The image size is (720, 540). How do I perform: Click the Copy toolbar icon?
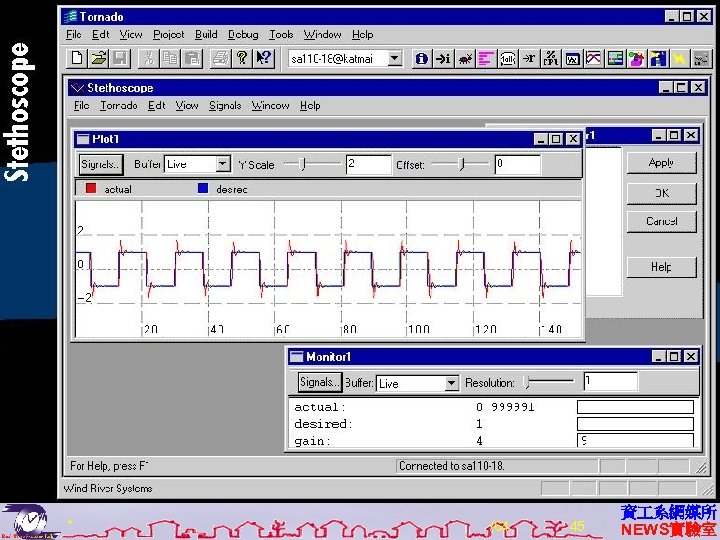(170, 58)
